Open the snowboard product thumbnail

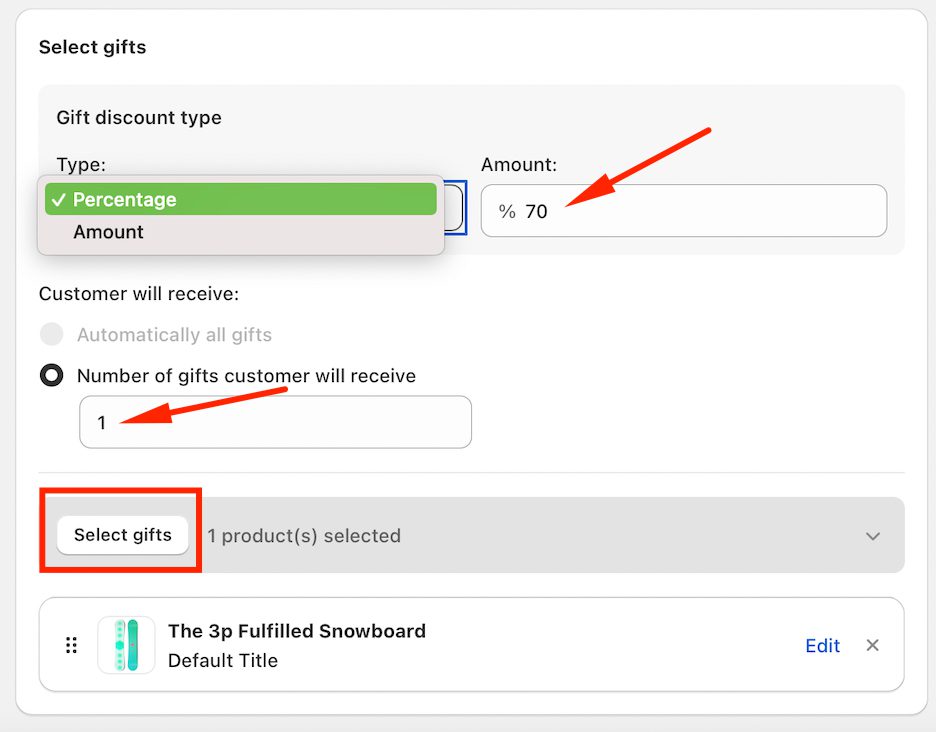click(126, 645)
